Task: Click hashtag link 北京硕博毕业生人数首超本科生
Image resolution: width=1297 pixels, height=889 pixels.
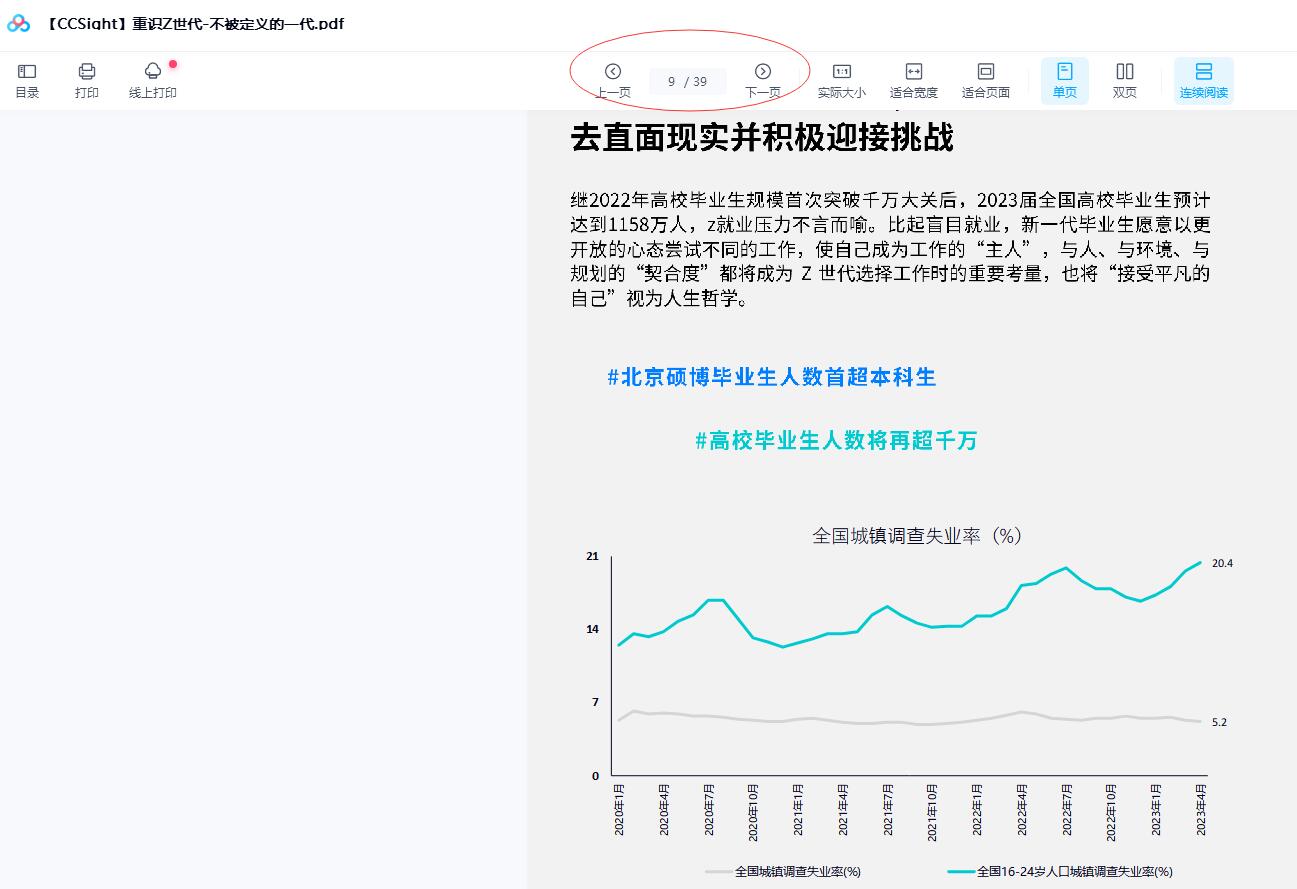Action: click(771, 378)
